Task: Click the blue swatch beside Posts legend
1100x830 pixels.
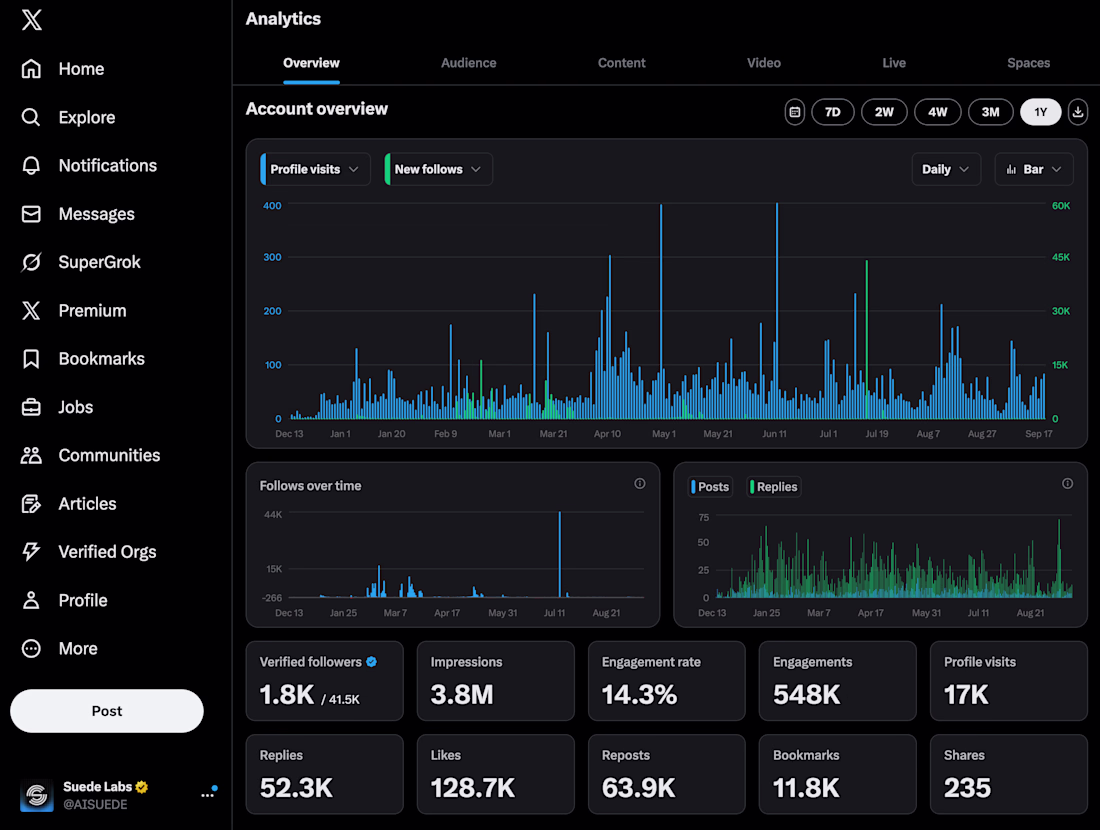Action: click(693, 487)
